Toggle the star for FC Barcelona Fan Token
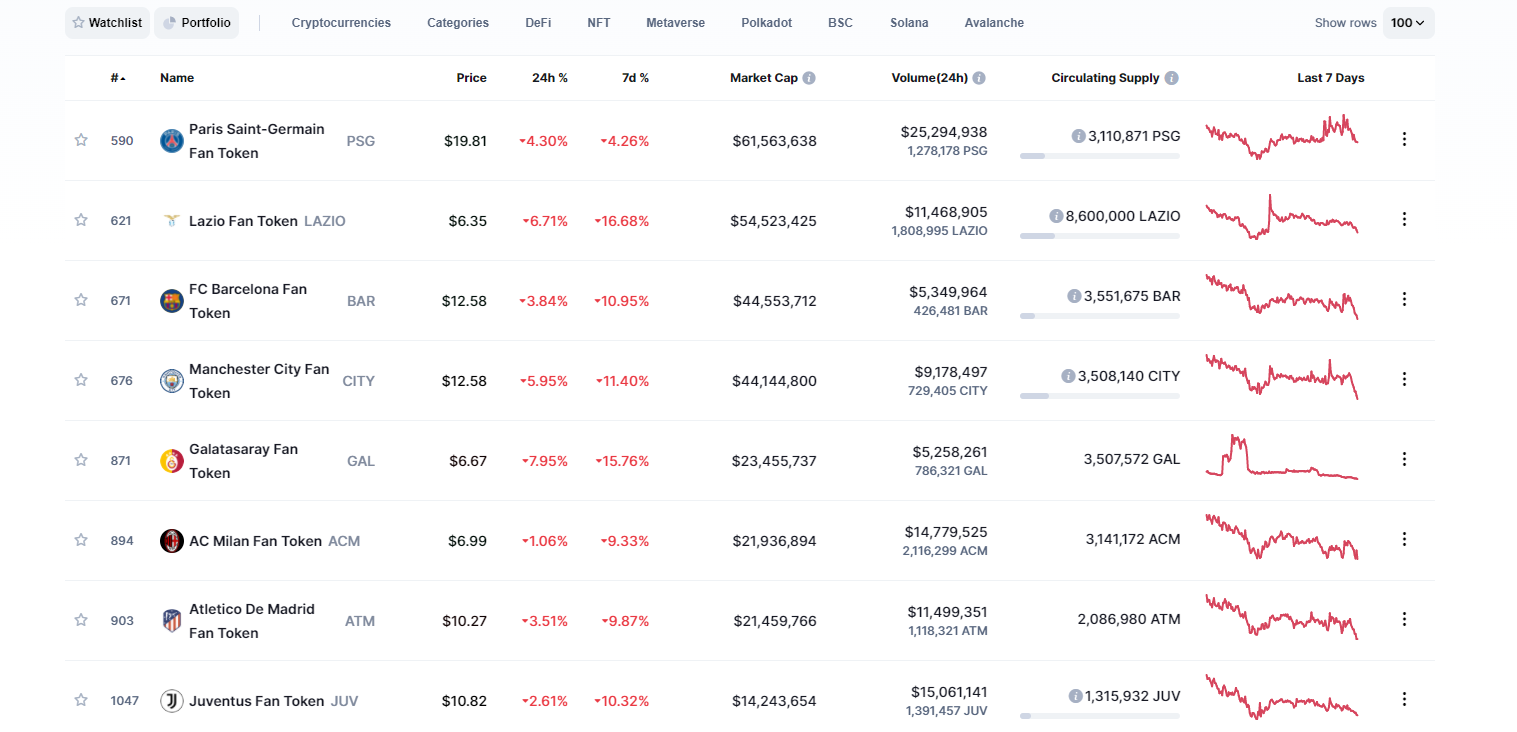This screenshot has height=732, width=1517. (81, 300)
